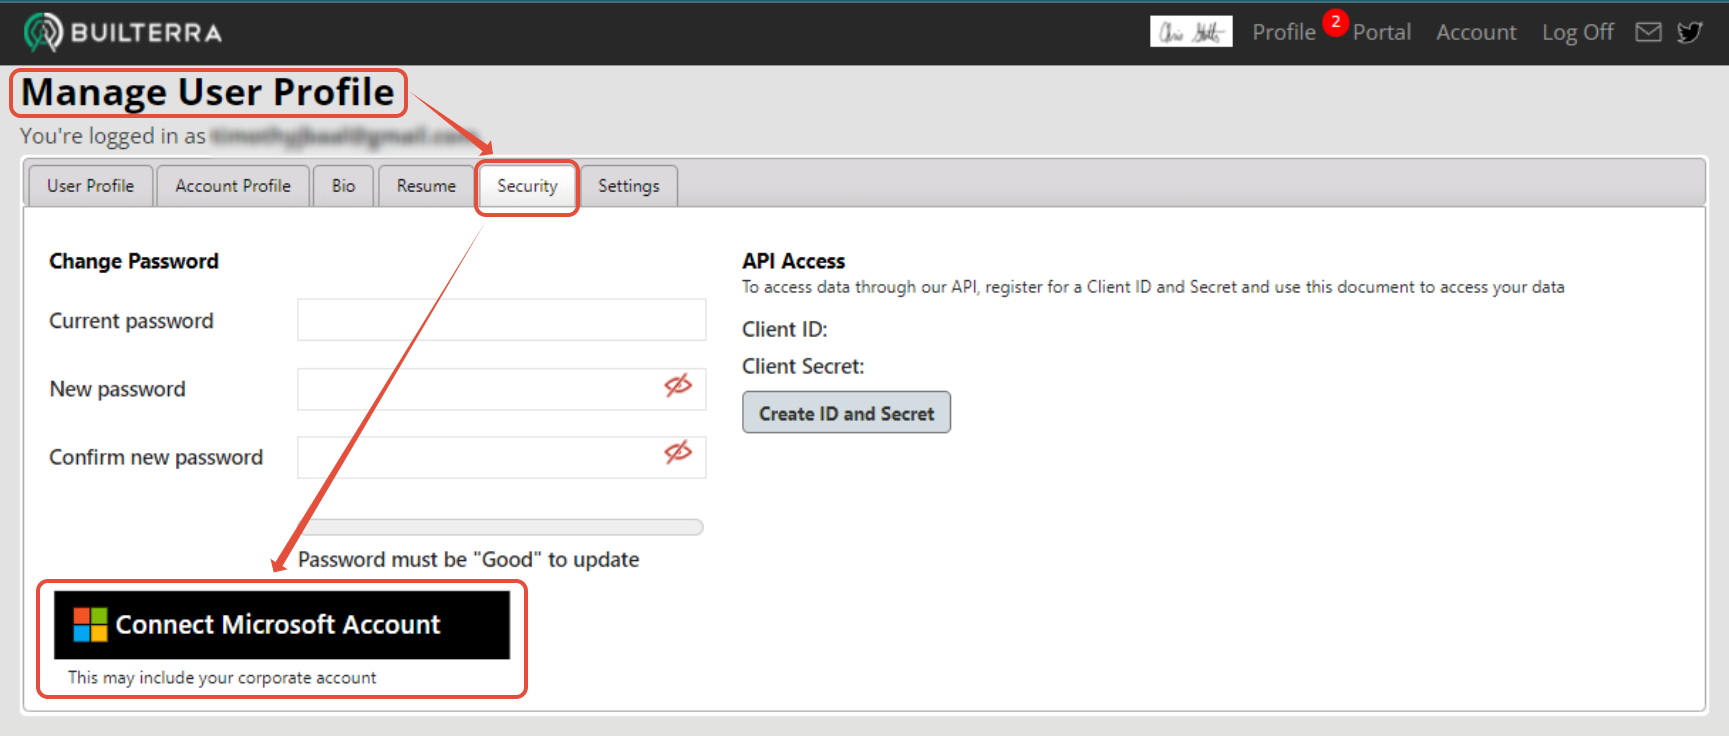The width and height of the screenshot is (1729, 736).
Task: Switch to the User Profile tab
Action: (x=90, y=186)
